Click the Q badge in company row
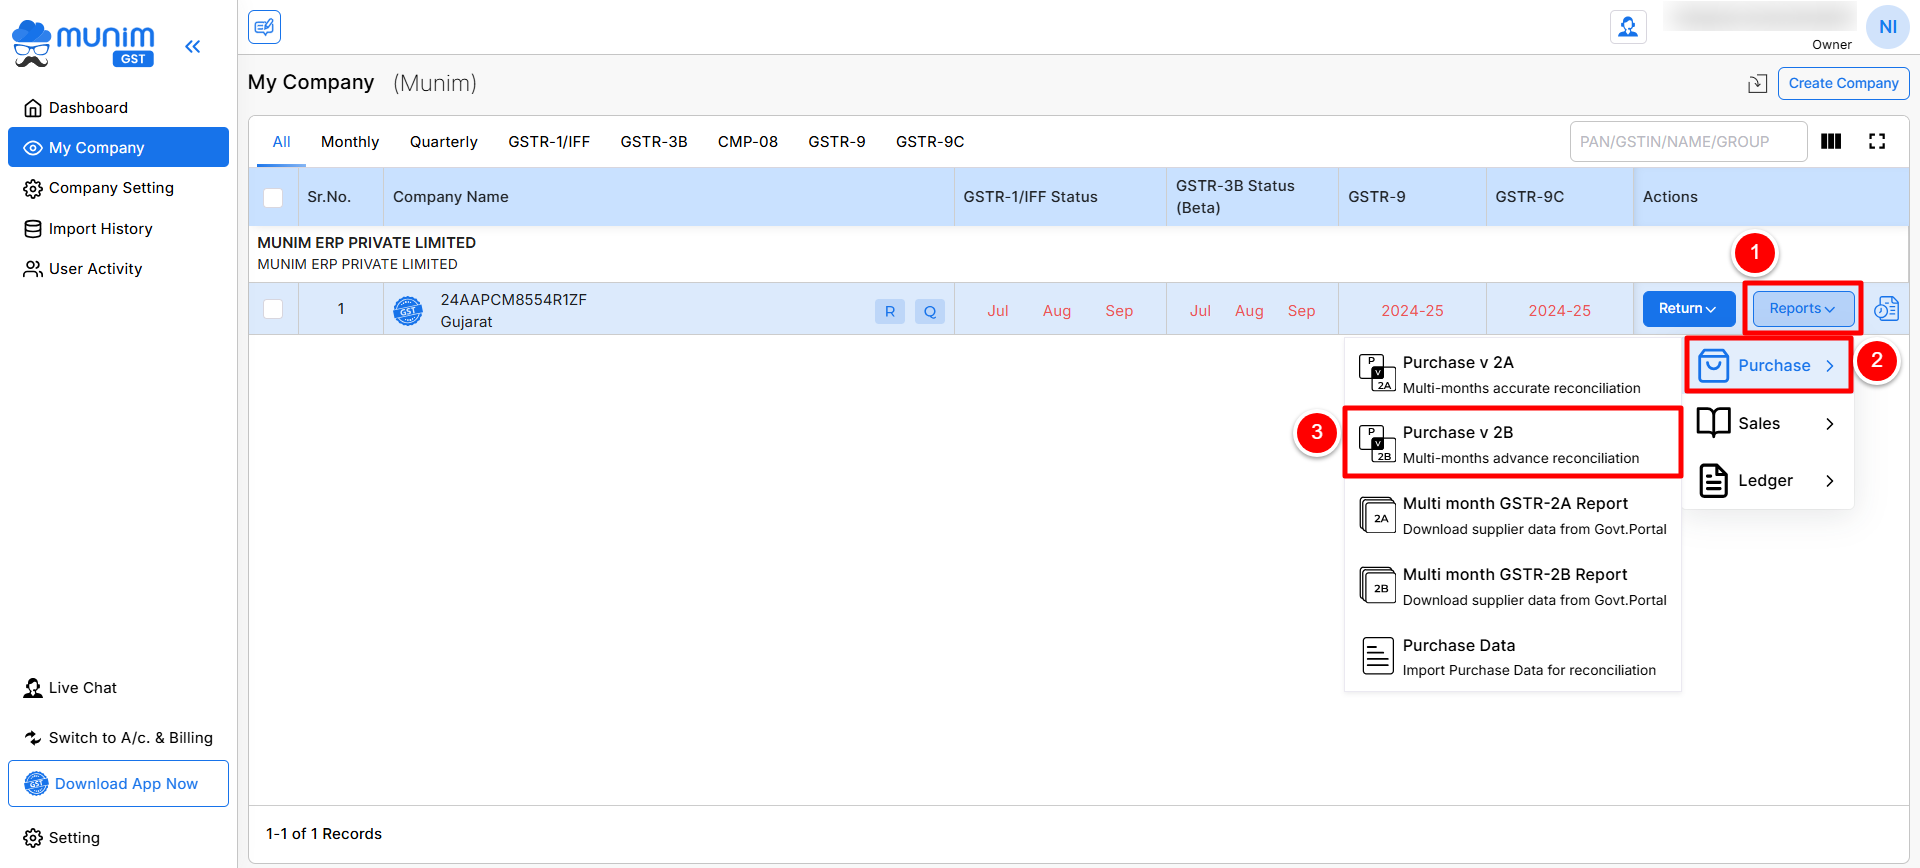This screenshot has width=1920, height=868. point(930,311)
